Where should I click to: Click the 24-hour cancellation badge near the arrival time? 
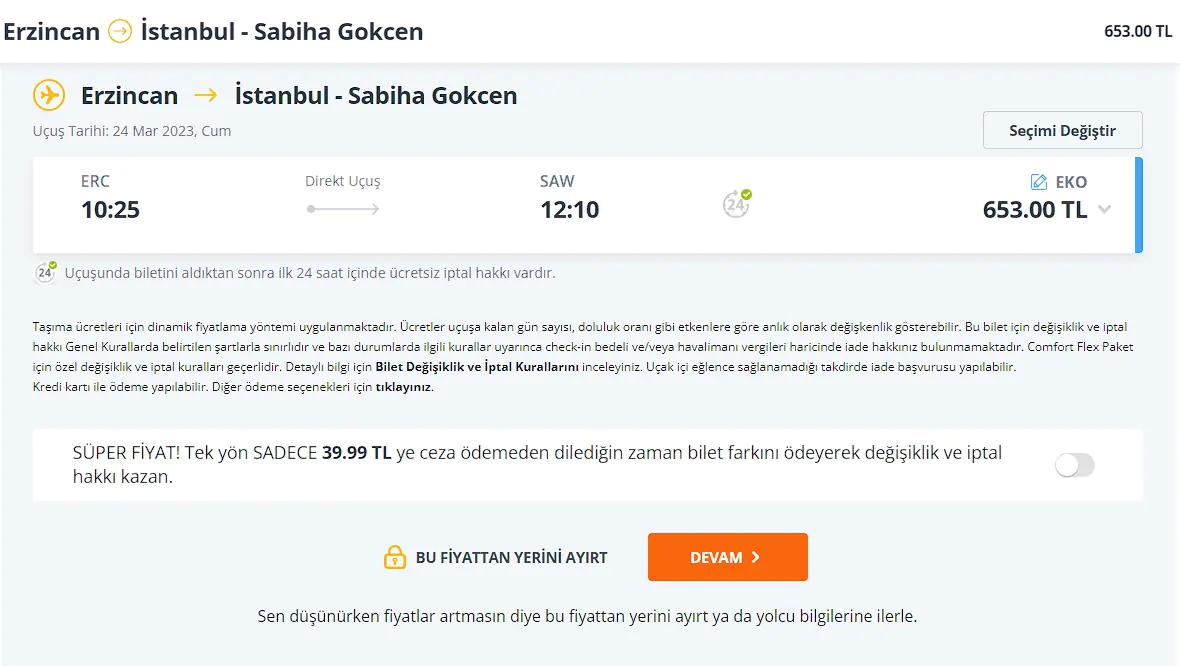[x=735, y=203]
